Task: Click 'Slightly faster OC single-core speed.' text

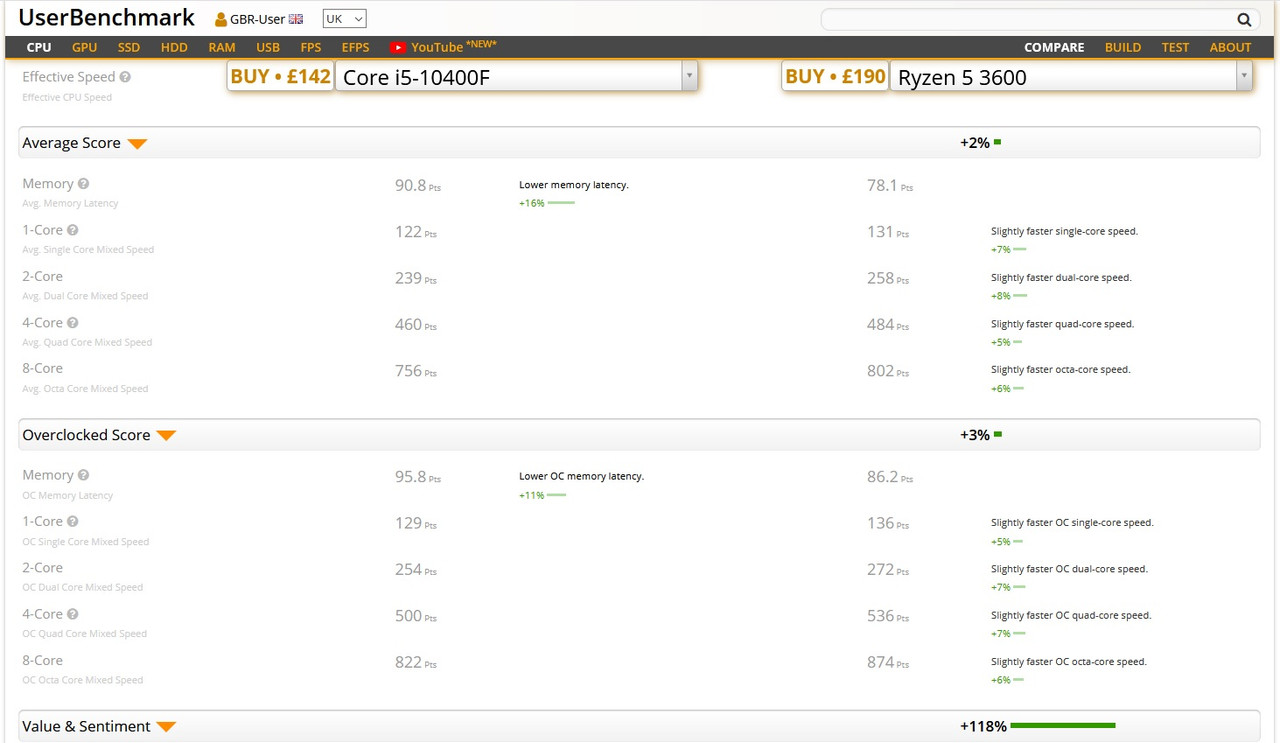Action: (x=1072, y=523)
